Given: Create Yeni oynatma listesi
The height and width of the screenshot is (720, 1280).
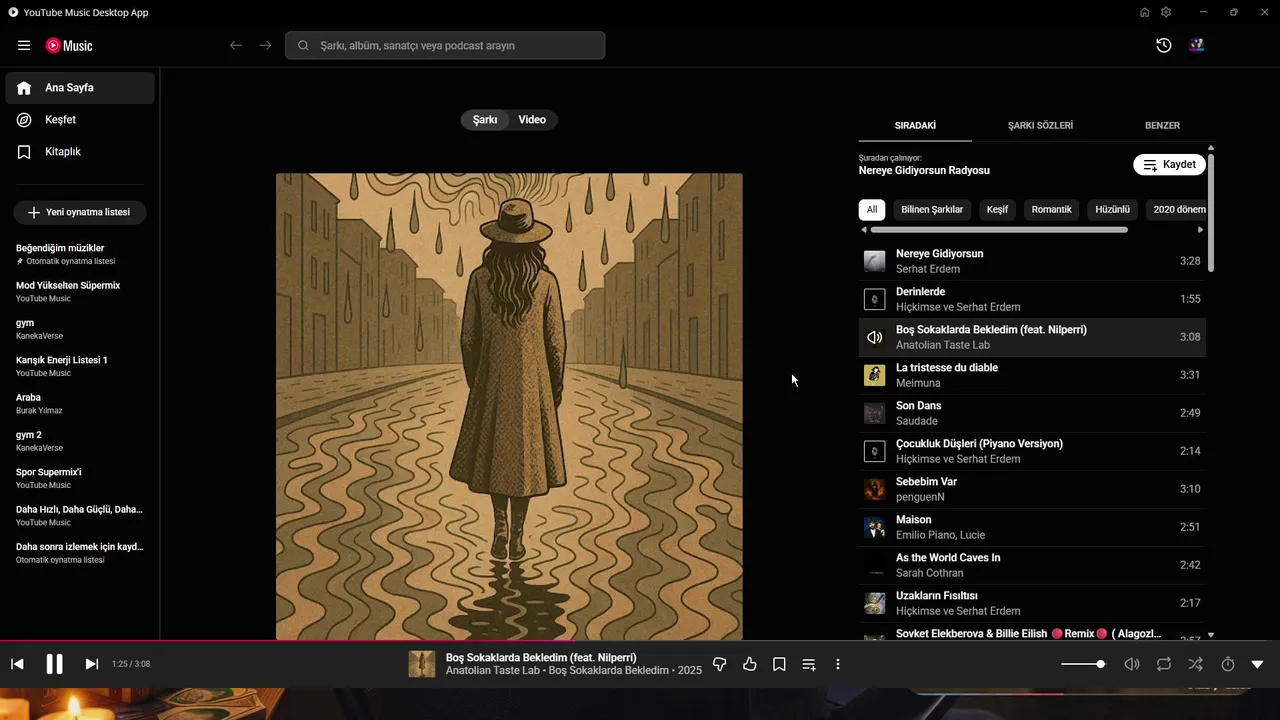Looking at the screenshot, I should click(x=80, y=213).
